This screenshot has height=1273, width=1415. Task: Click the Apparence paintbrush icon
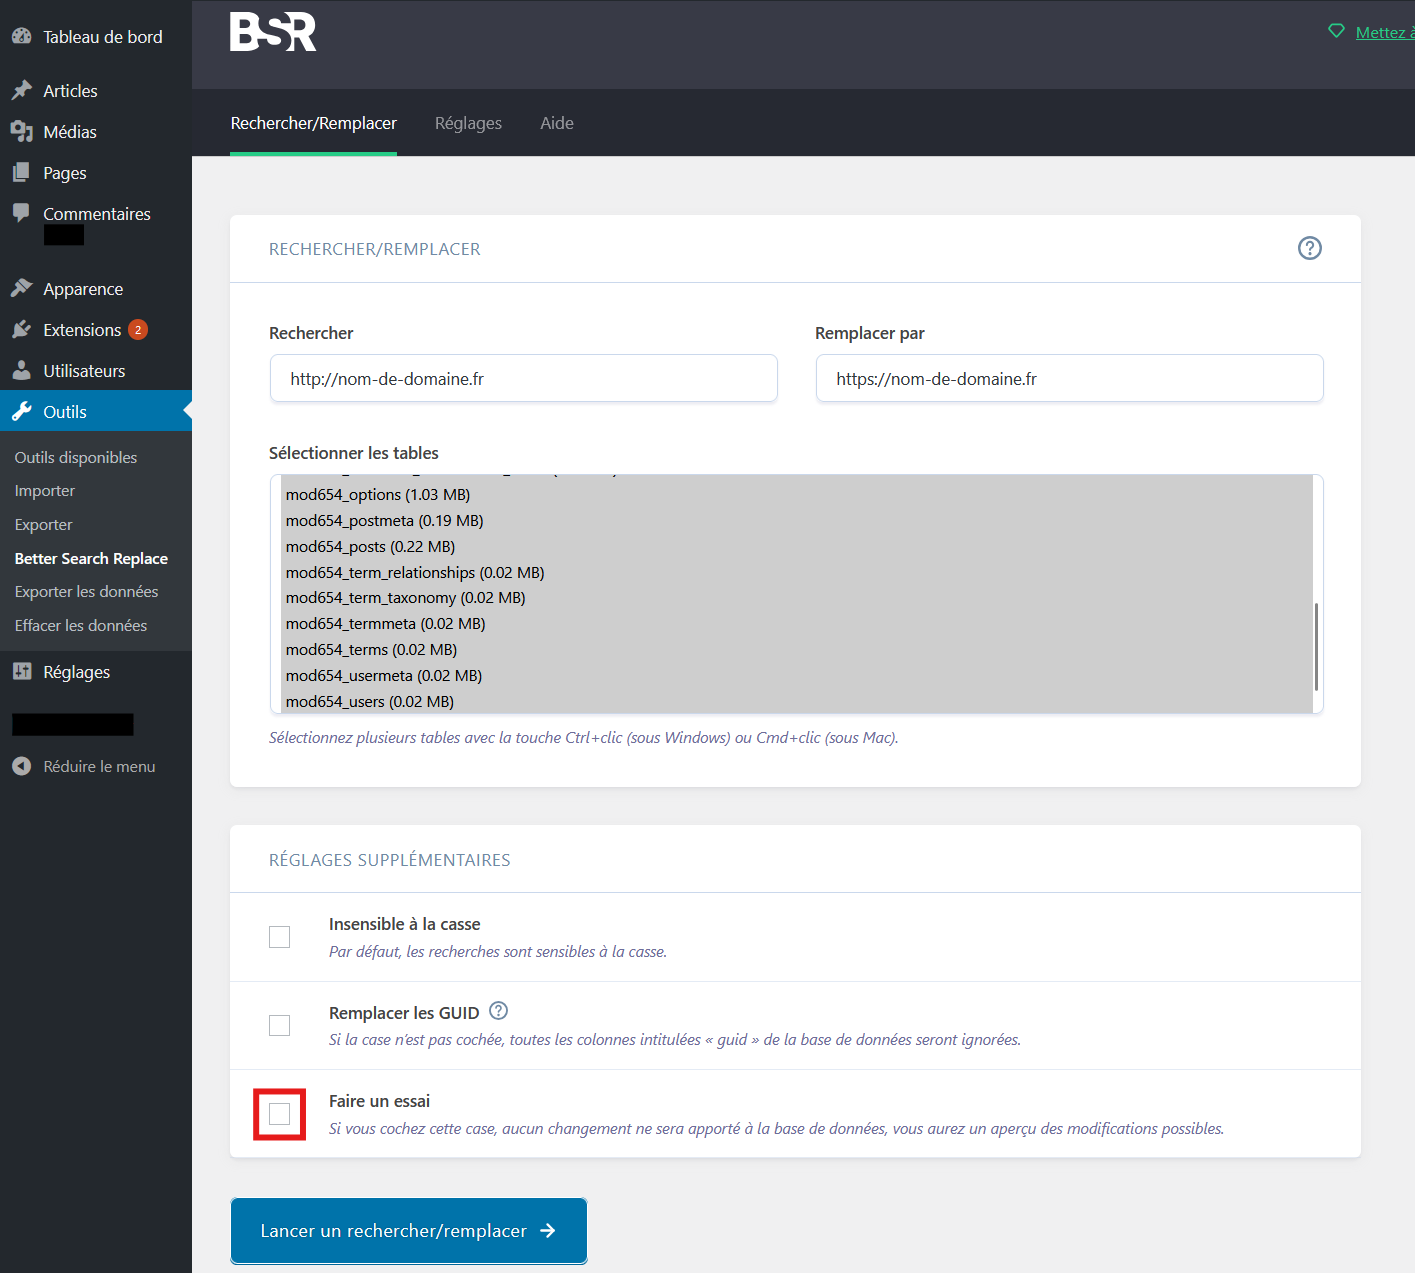(21, 288)
